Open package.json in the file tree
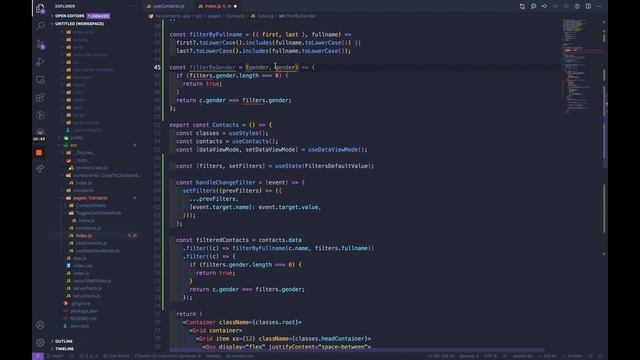 click(x=84, y=311)
